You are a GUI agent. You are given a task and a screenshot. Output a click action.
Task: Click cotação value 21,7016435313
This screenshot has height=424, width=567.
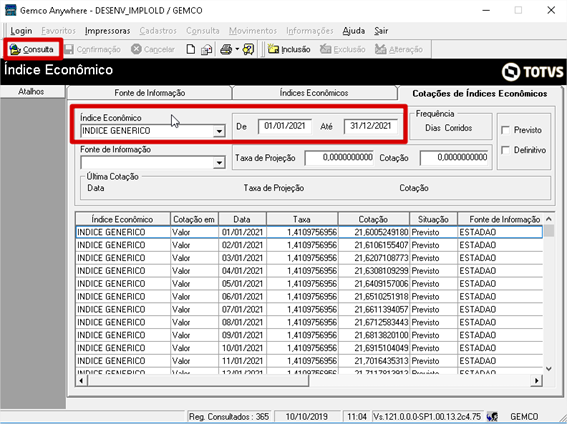(x=374, y=361)
